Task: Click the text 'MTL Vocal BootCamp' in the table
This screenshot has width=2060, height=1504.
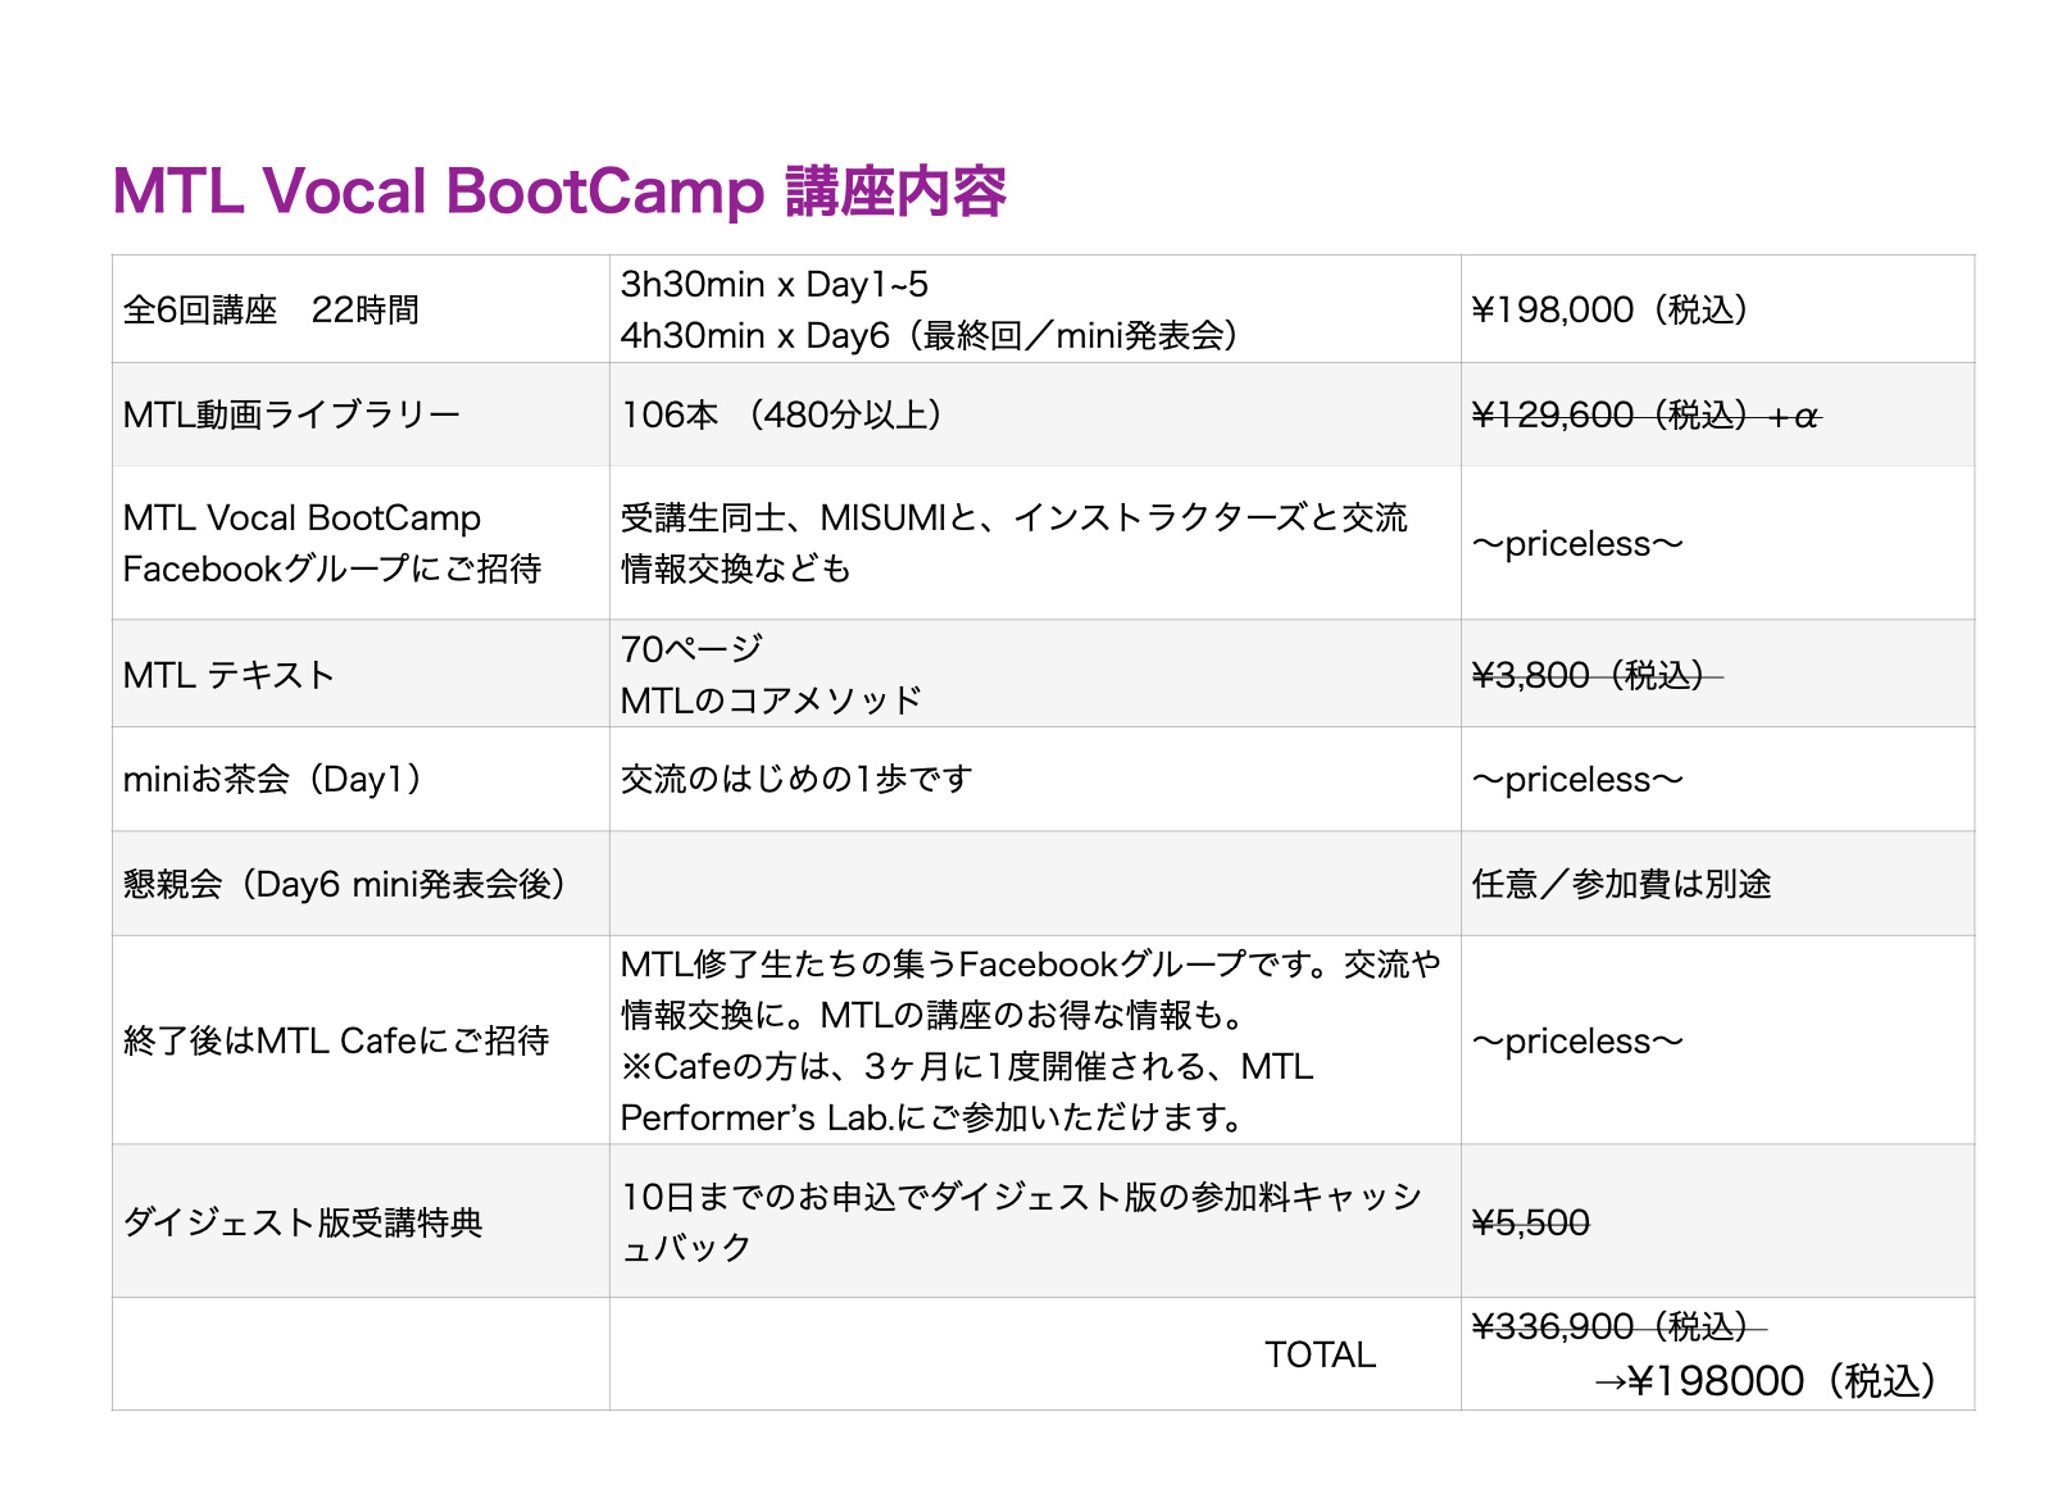Action: pos(301,518)
